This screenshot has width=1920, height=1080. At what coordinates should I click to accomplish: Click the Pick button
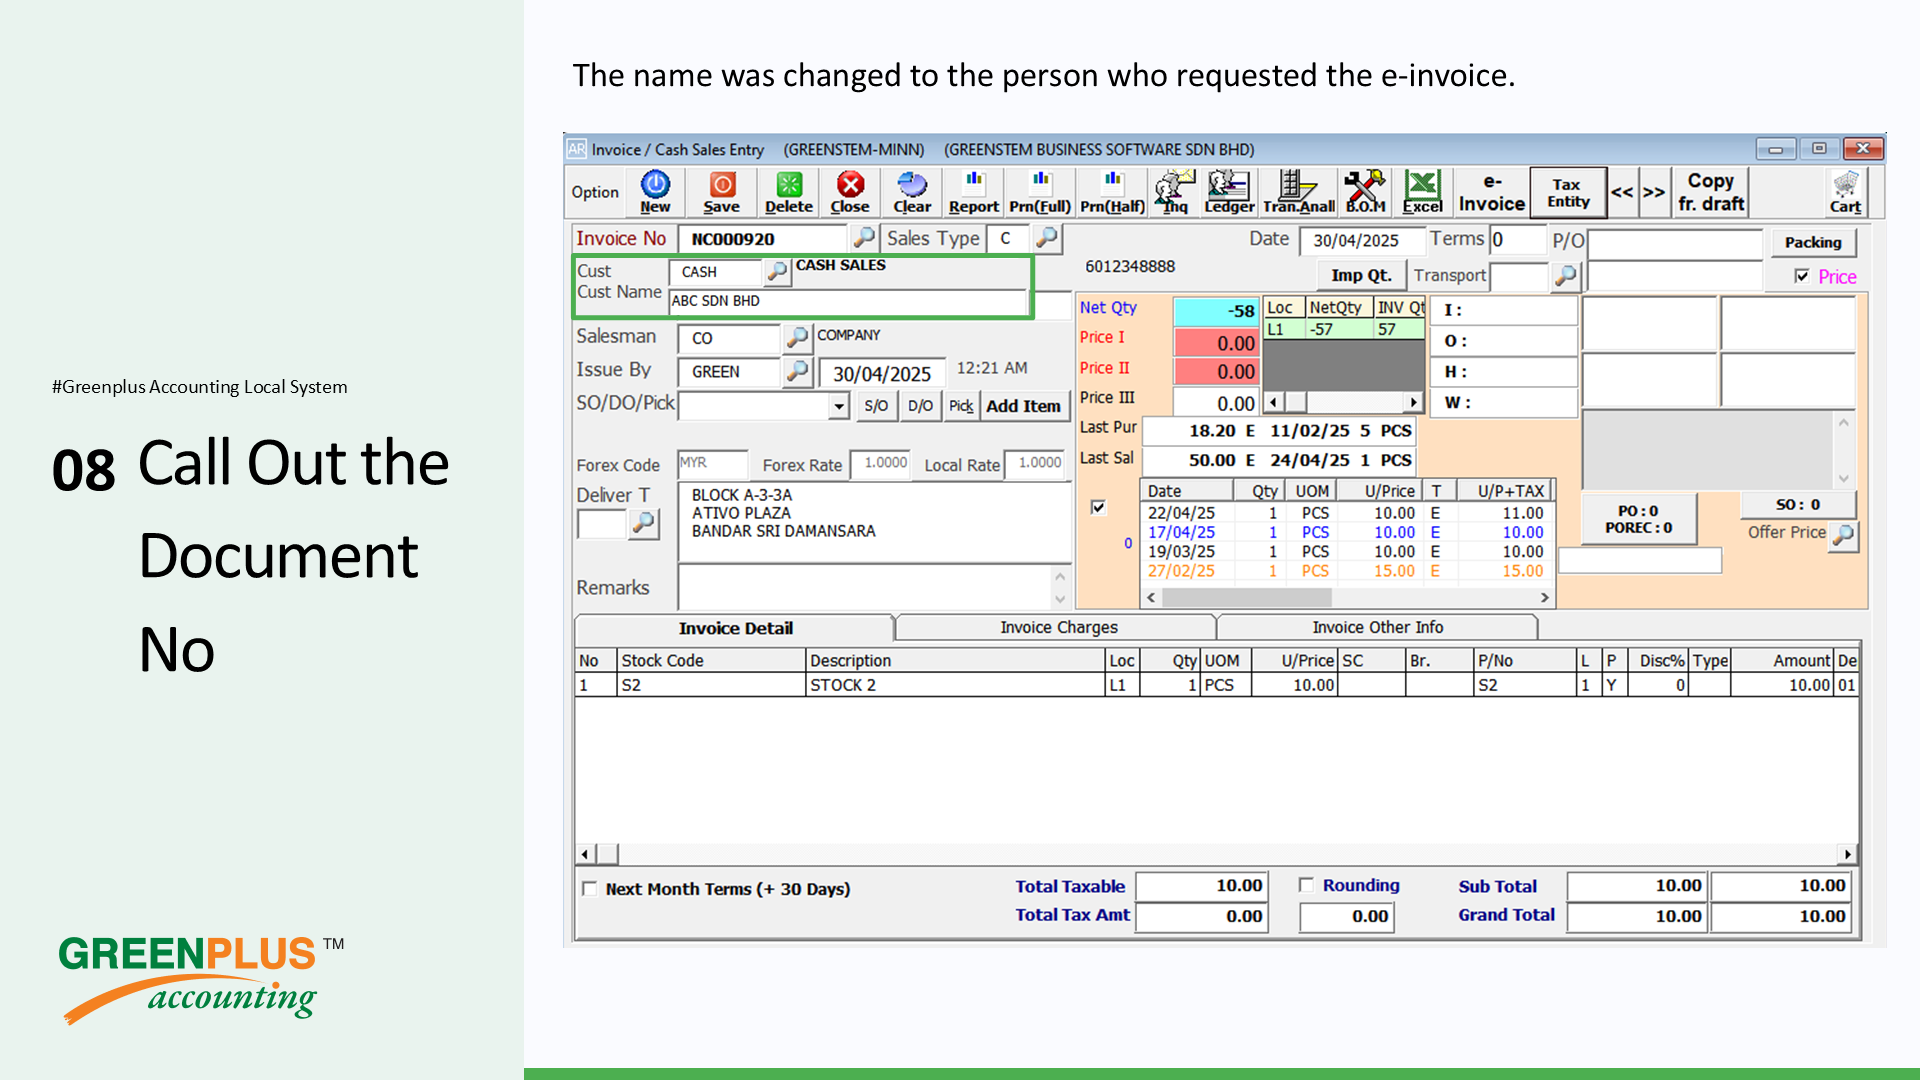961,406
